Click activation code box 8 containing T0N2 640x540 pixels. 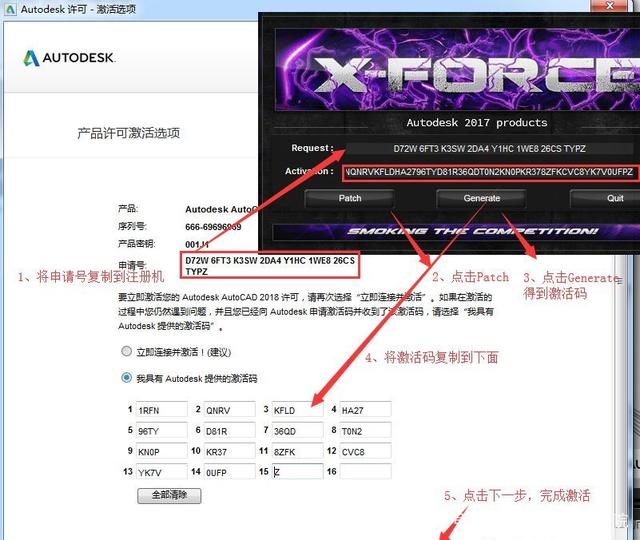366,431
